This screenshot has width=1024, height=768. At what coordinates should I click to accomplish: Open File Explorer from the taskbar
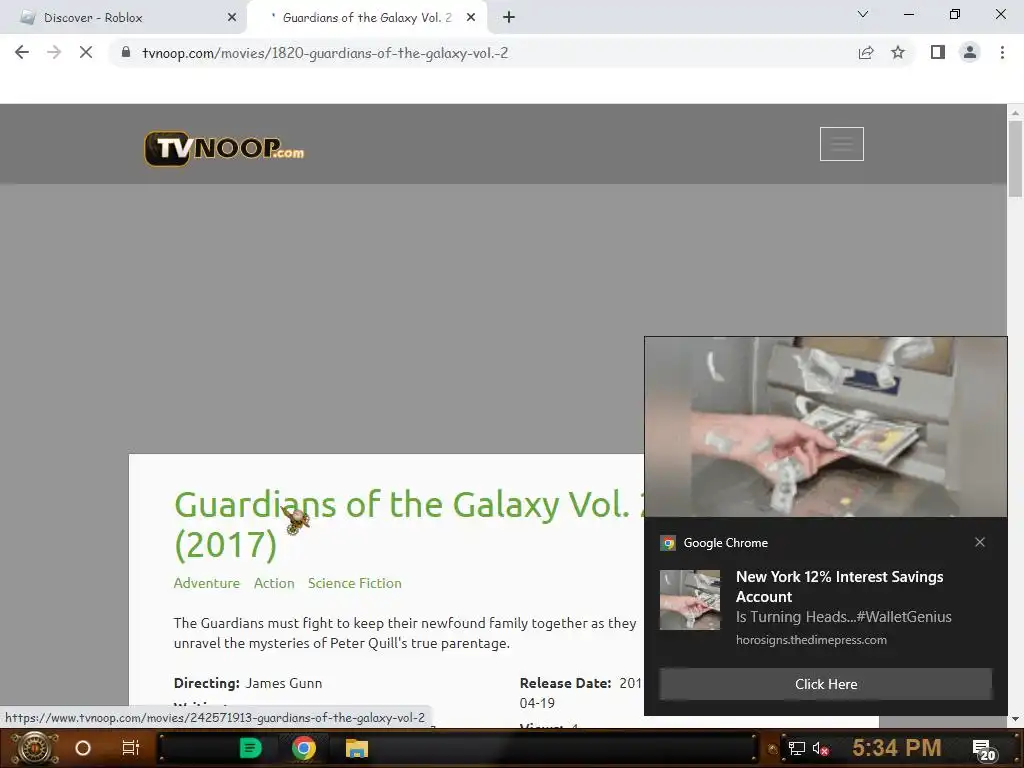click(357, 748)
